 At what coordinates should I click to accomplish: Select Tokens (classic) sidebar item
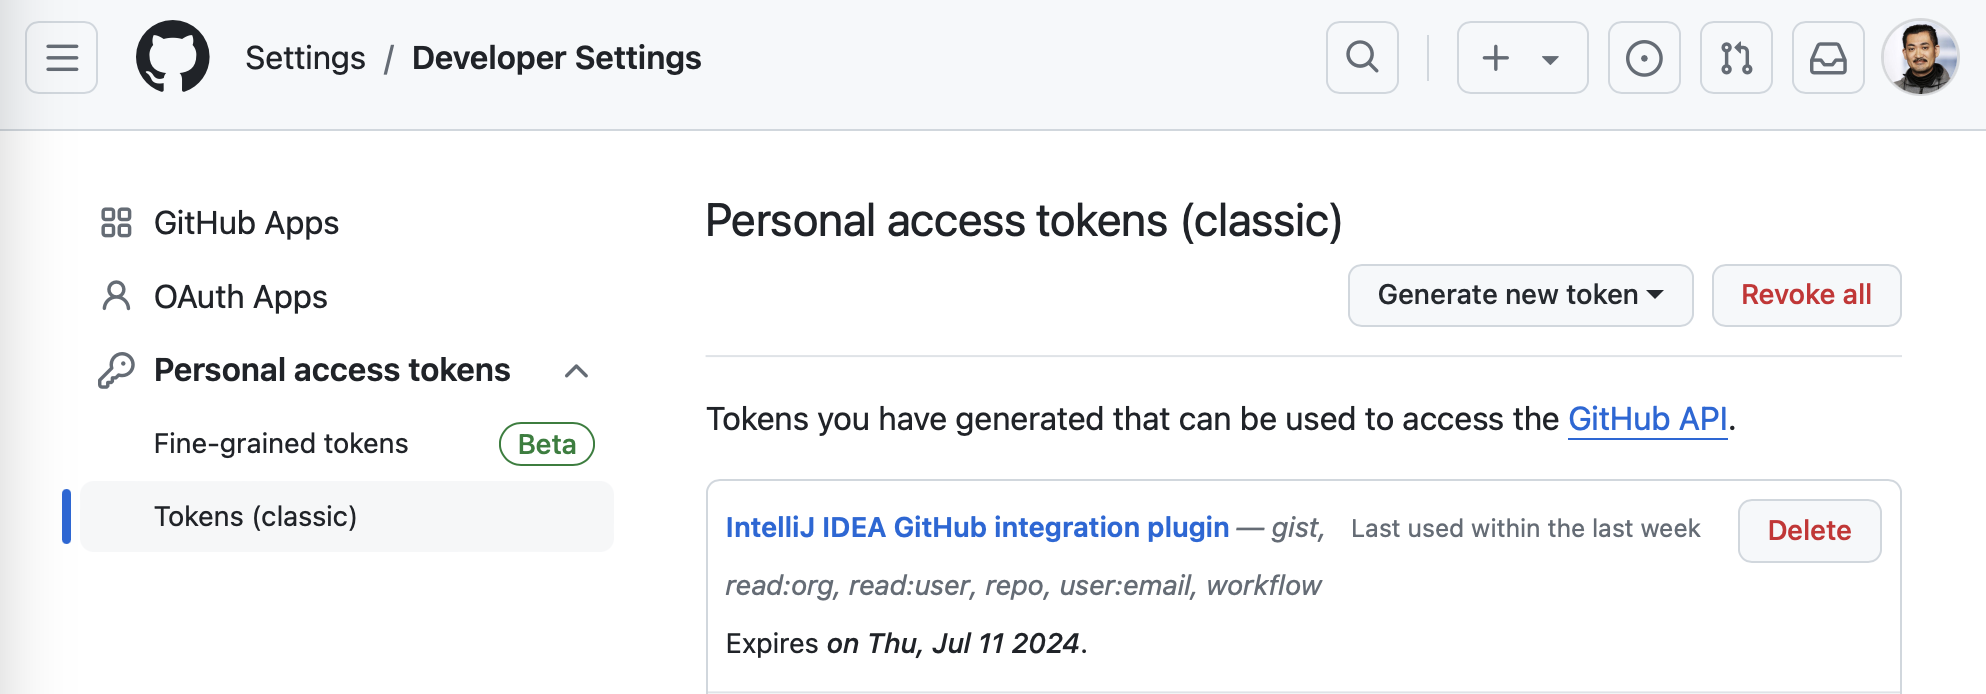click(x=347, y=516)
